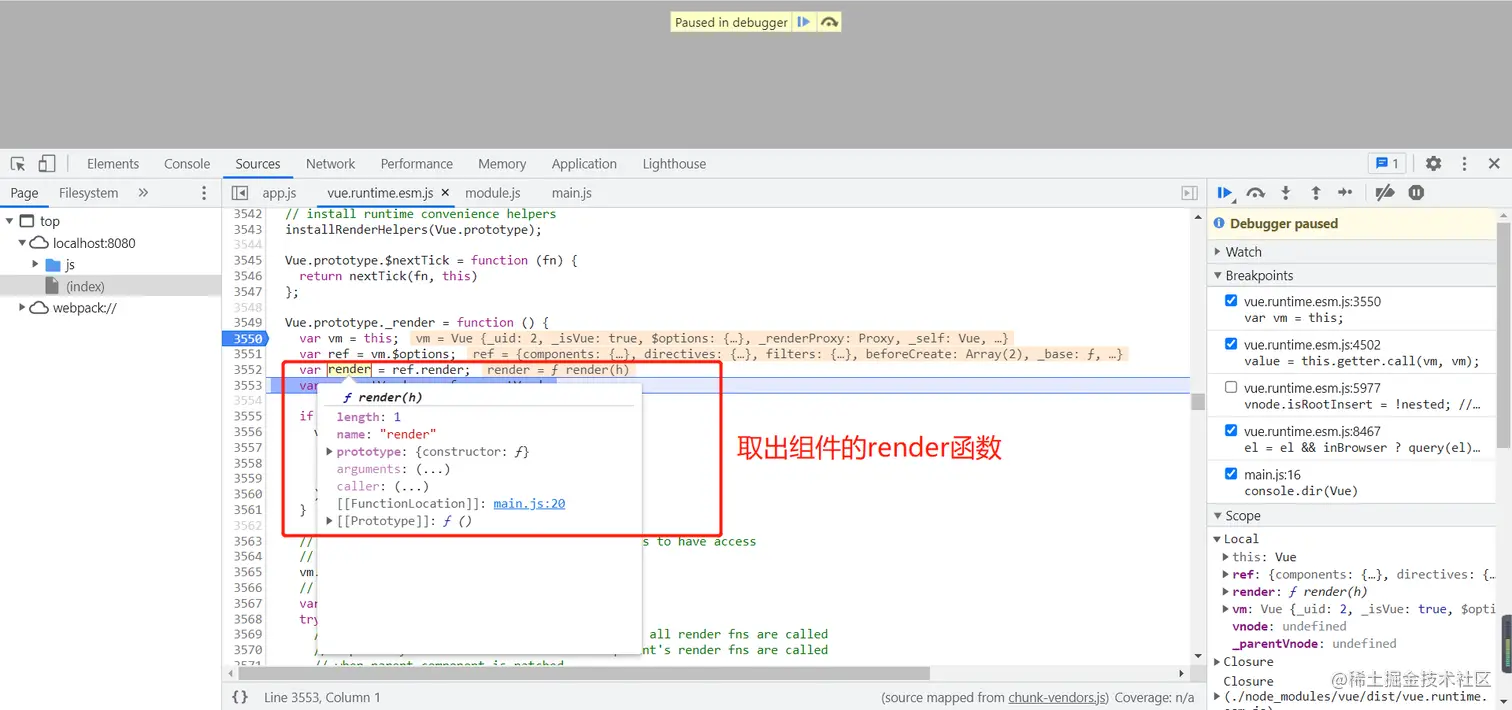The image size is (1512, 710).
Task: Disable breakpoint at vue.runtime.esm.js:4502
Action: pos(1231,343)
